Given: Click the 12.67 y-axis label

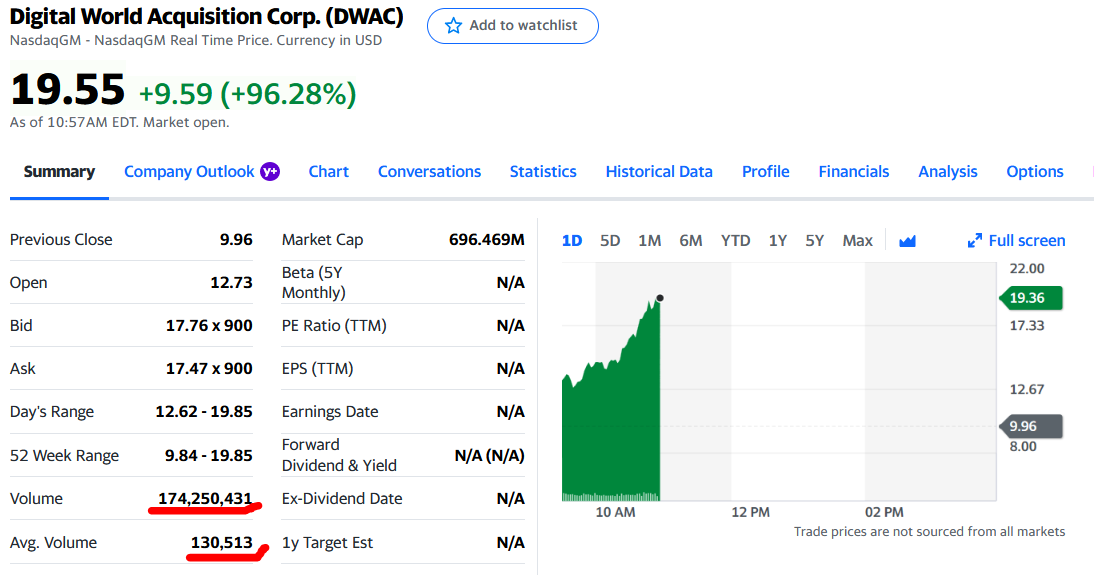Looking at the screenshot, I should pos(1027,389).
